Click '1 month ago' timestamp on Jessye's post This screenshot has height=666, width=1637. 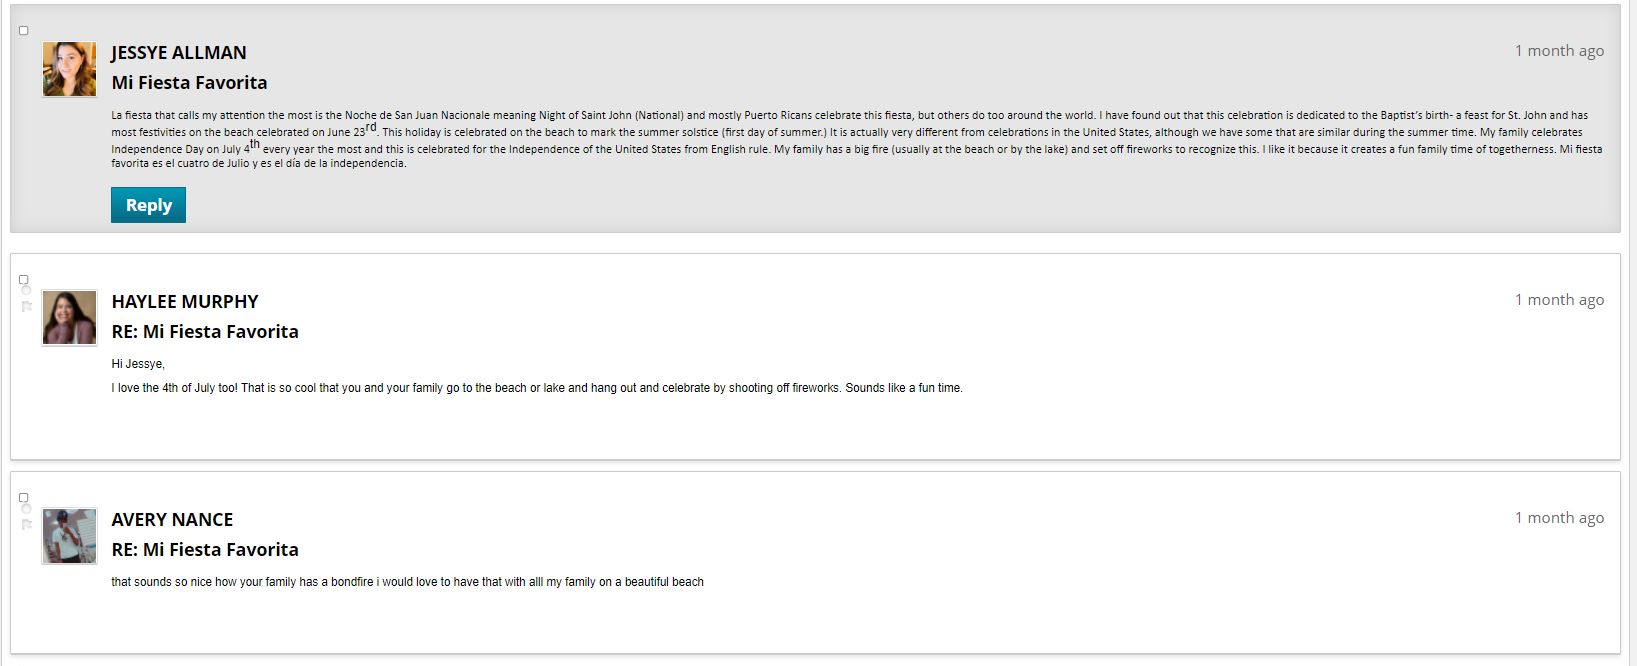point(1559,51)
